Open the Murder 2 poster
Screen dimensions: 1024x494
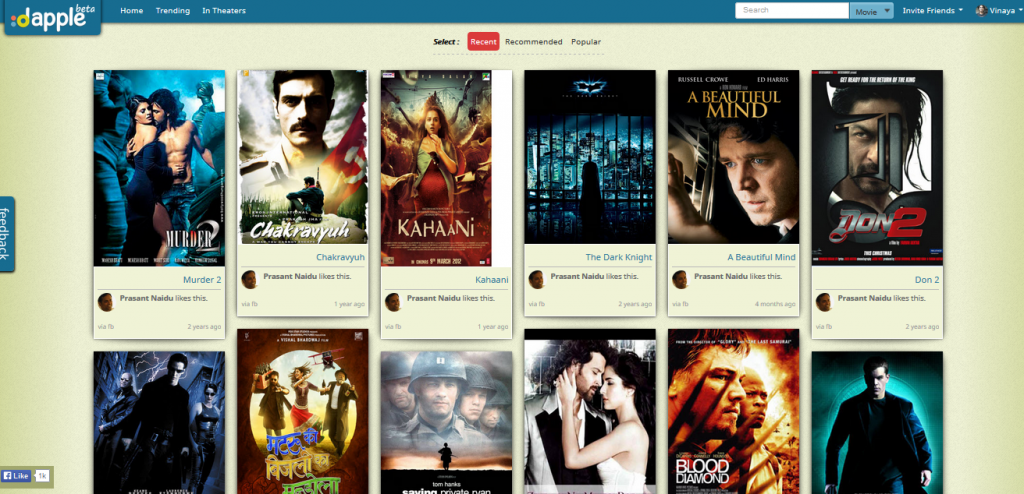tap(159, 168)
